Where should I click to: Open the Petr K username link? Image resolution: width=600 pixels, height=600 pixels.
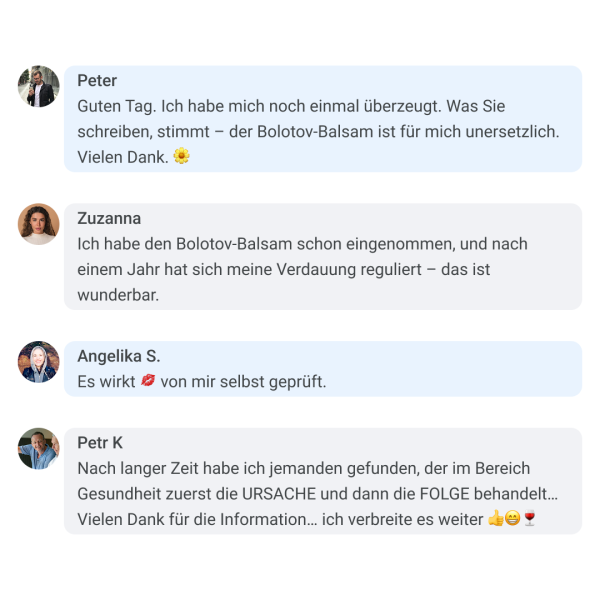click(x=100, y=443)
